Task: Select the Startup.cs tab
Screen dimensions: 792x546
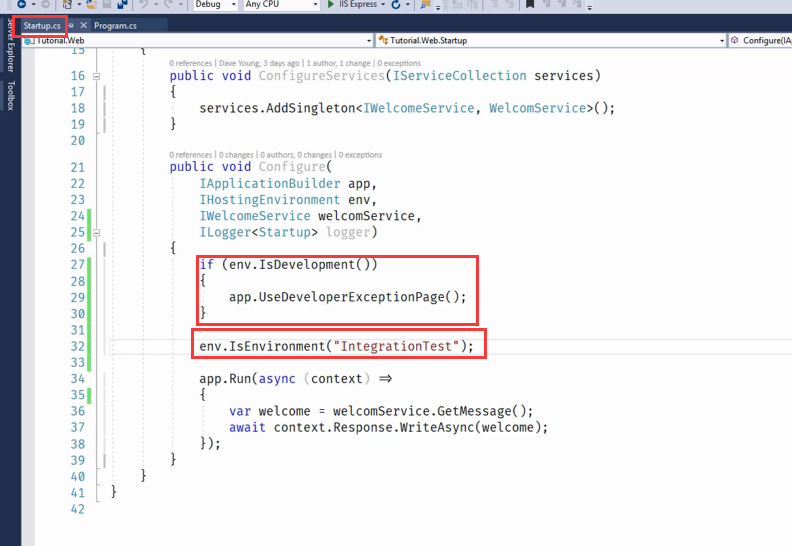Action: click(42, 25)
